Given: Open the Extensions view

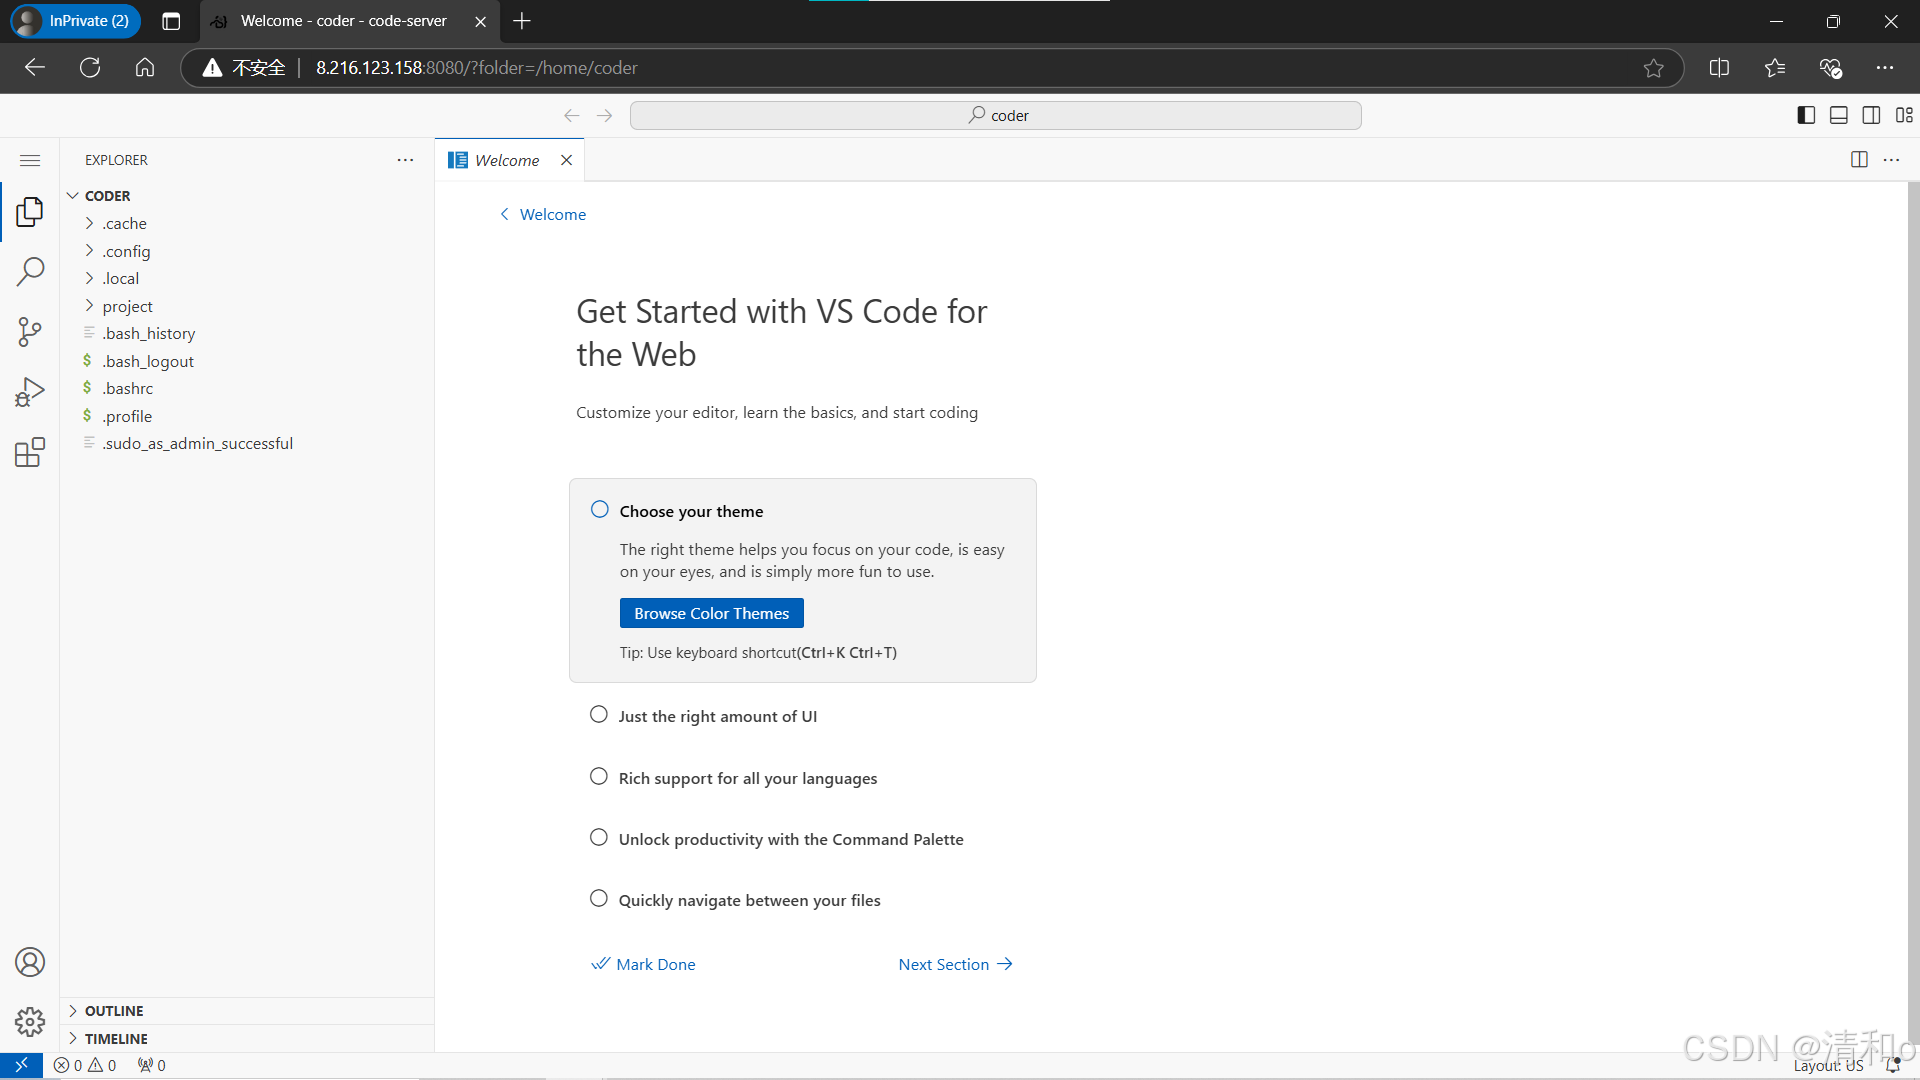Looking at the screenshot, I should tap(30, 452).
